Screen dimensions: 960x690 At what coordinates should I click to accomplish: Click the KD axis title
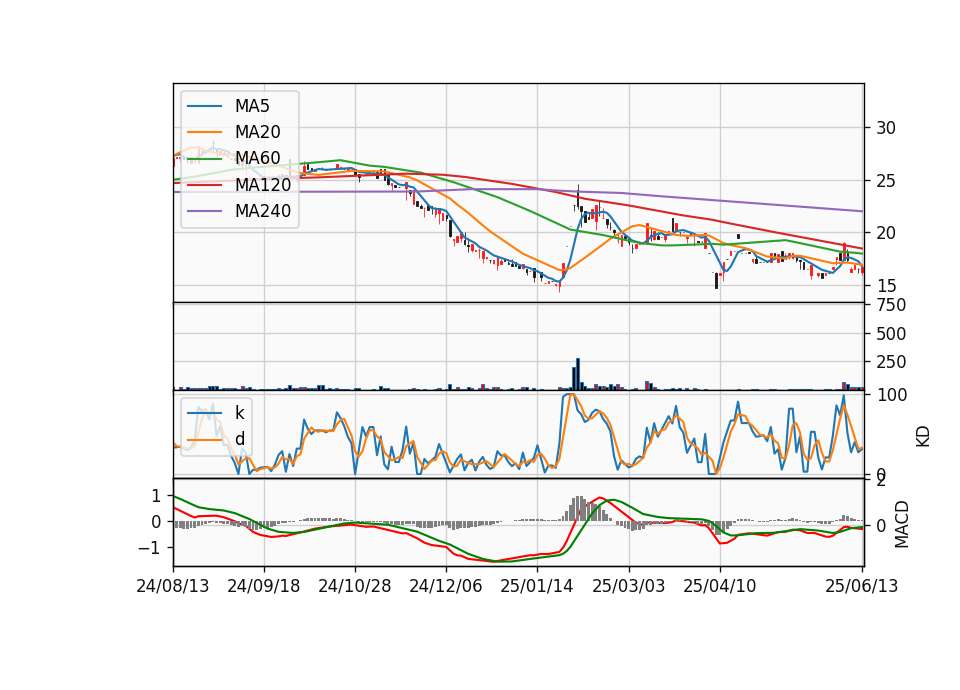click(x=923, y=436)
